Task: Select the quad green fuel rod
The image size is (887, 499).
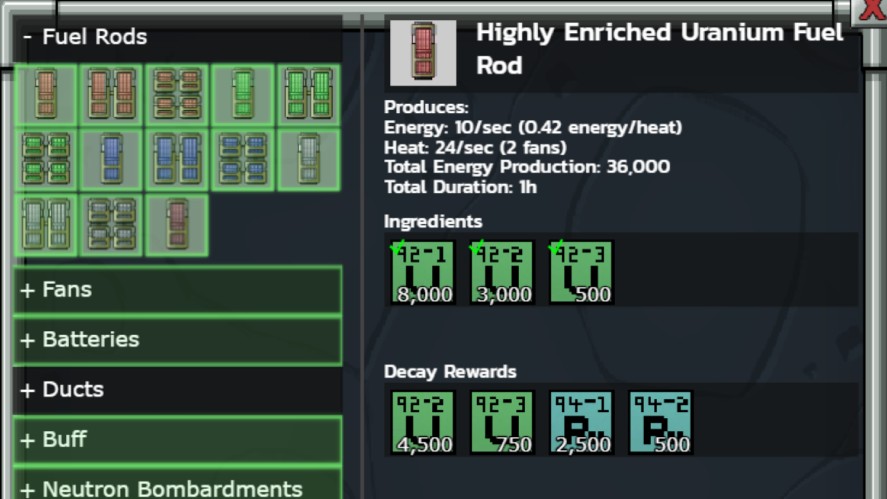Action: [x=46, y=160]
